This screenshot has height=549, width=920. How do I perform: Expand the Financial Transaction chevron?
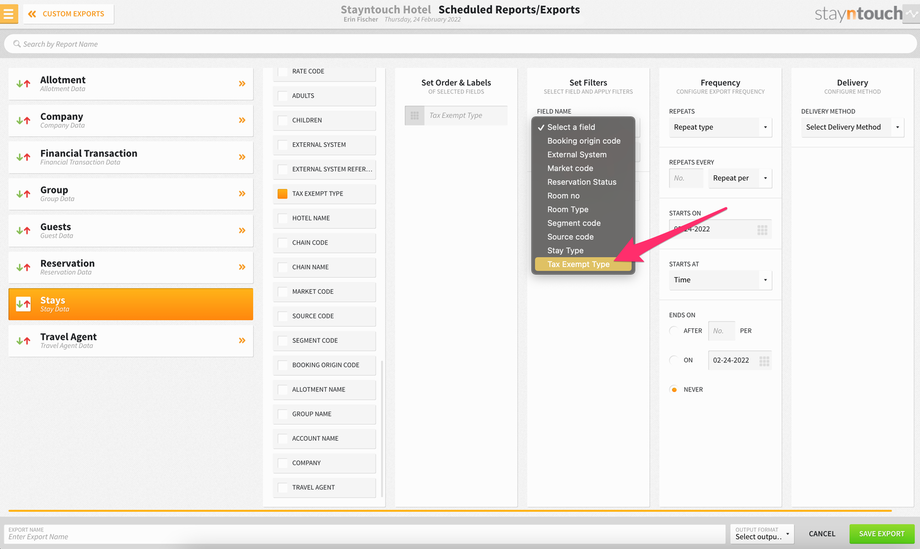pos(242,157)
